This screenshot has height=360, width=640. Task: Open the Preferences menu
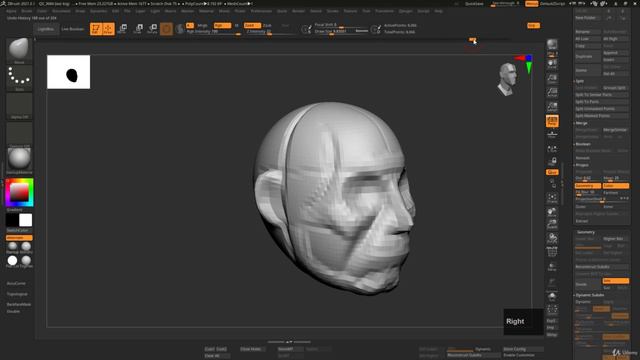(x=261, y=11)
